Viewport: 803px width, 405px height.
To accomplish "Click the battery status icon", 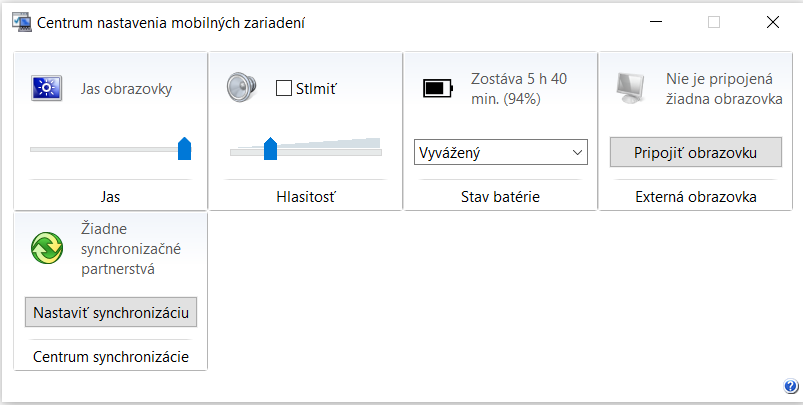I will click(x=438, y=88).
